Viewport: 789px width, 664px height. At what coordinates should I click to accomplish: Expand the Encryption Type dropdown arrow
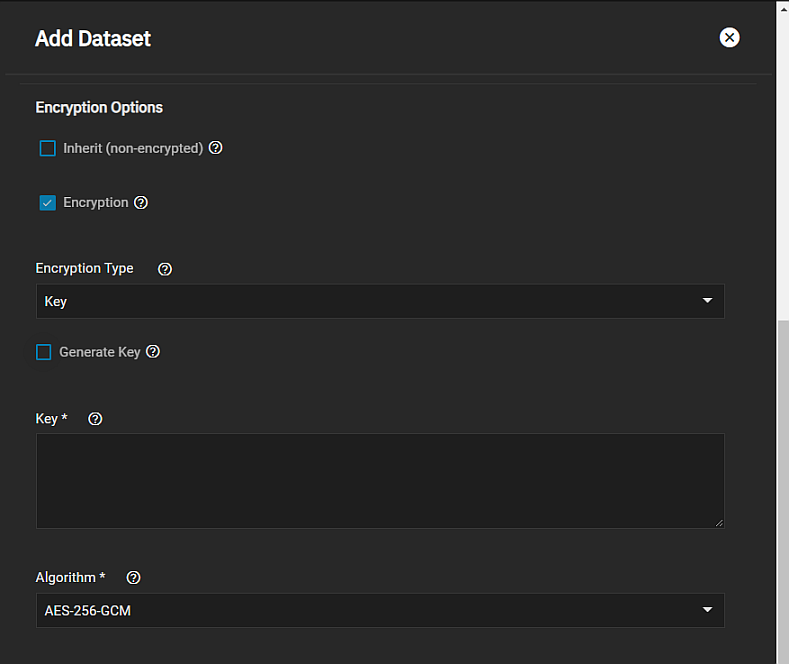(707, 301)
